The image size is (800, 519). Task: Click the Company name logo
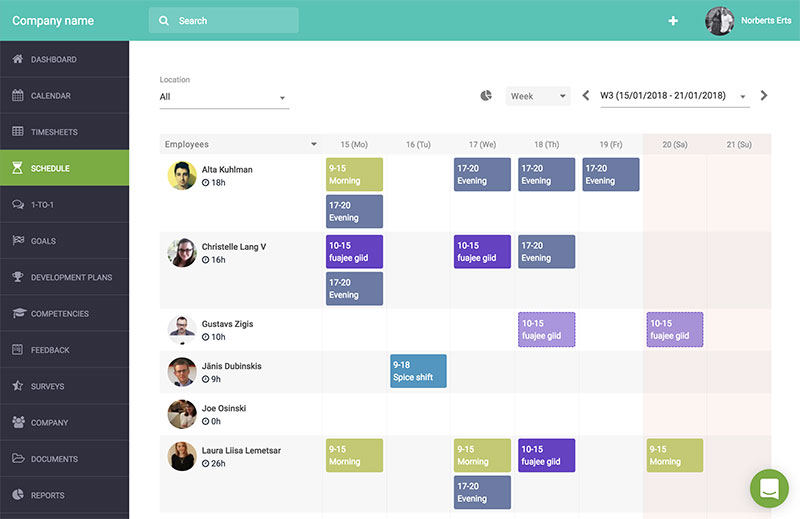tap(53, 20)
